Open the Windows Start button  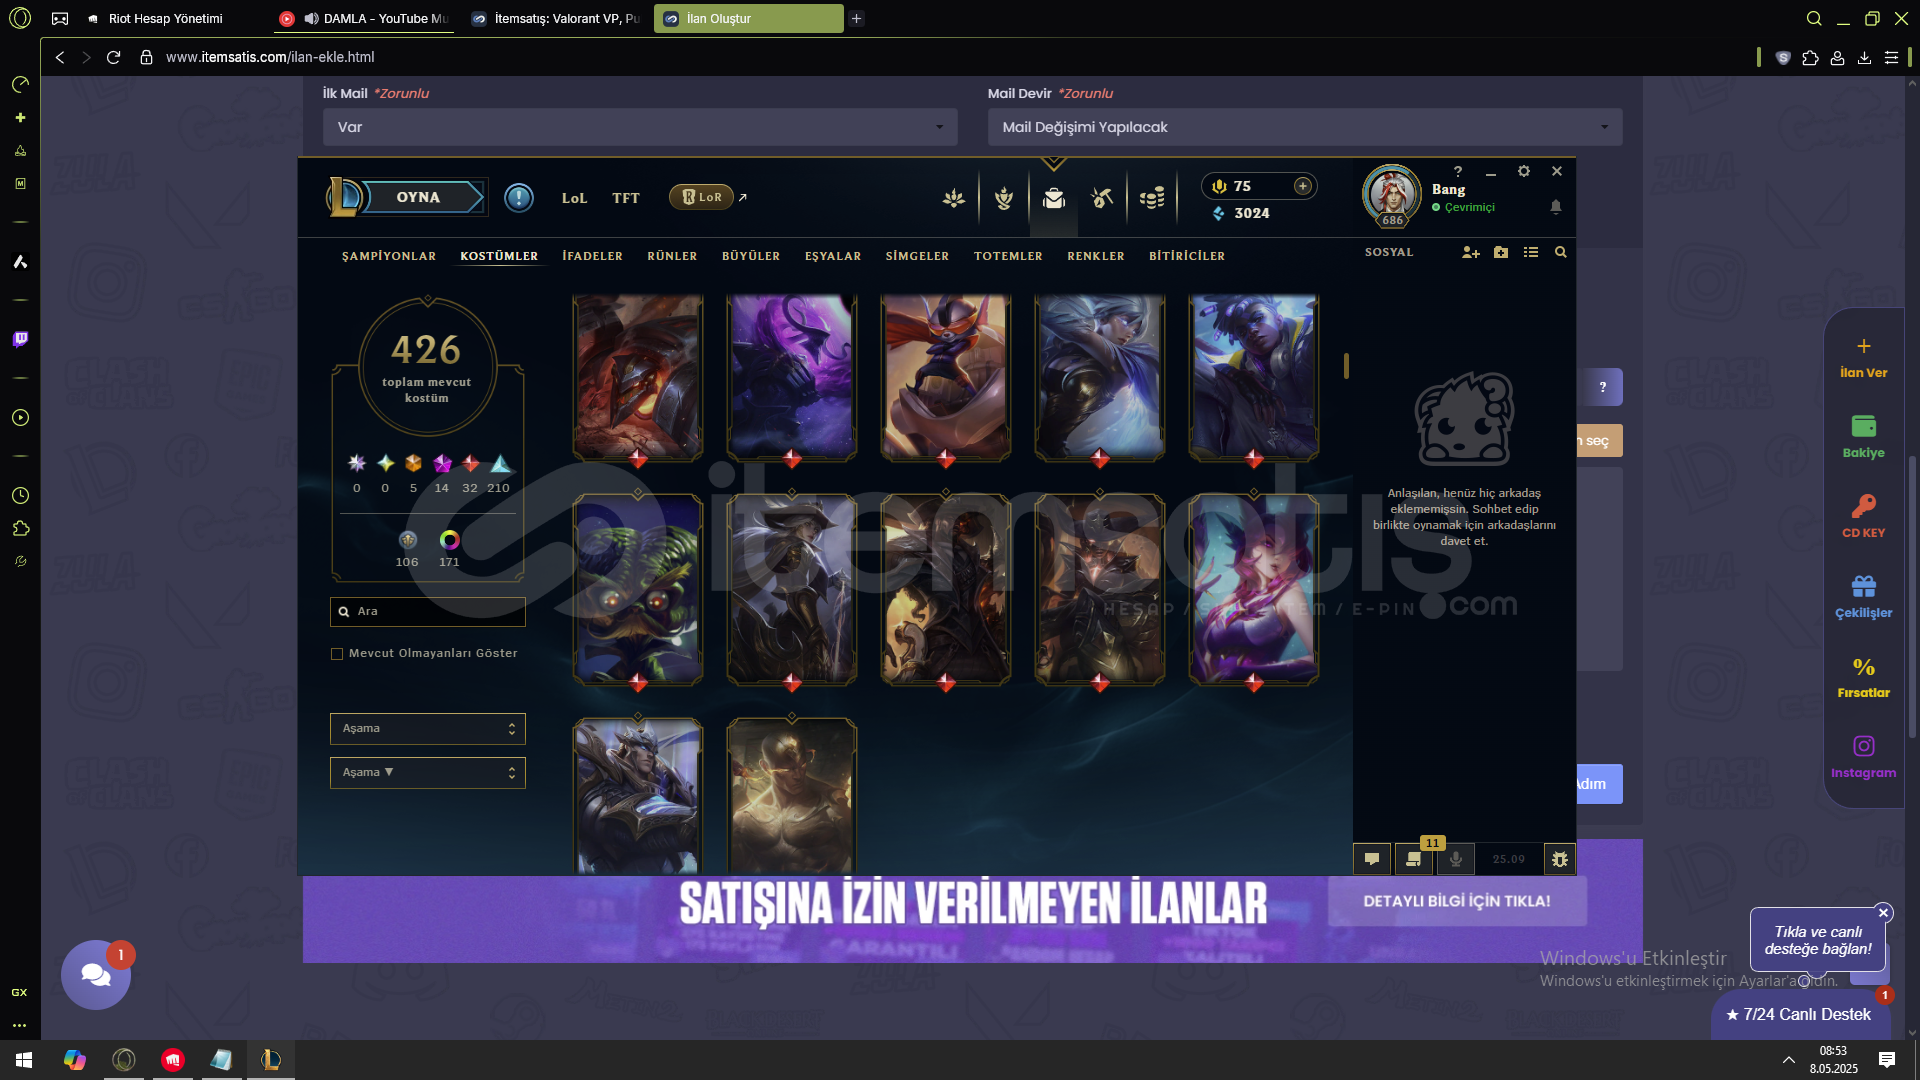click(24, 1060)
